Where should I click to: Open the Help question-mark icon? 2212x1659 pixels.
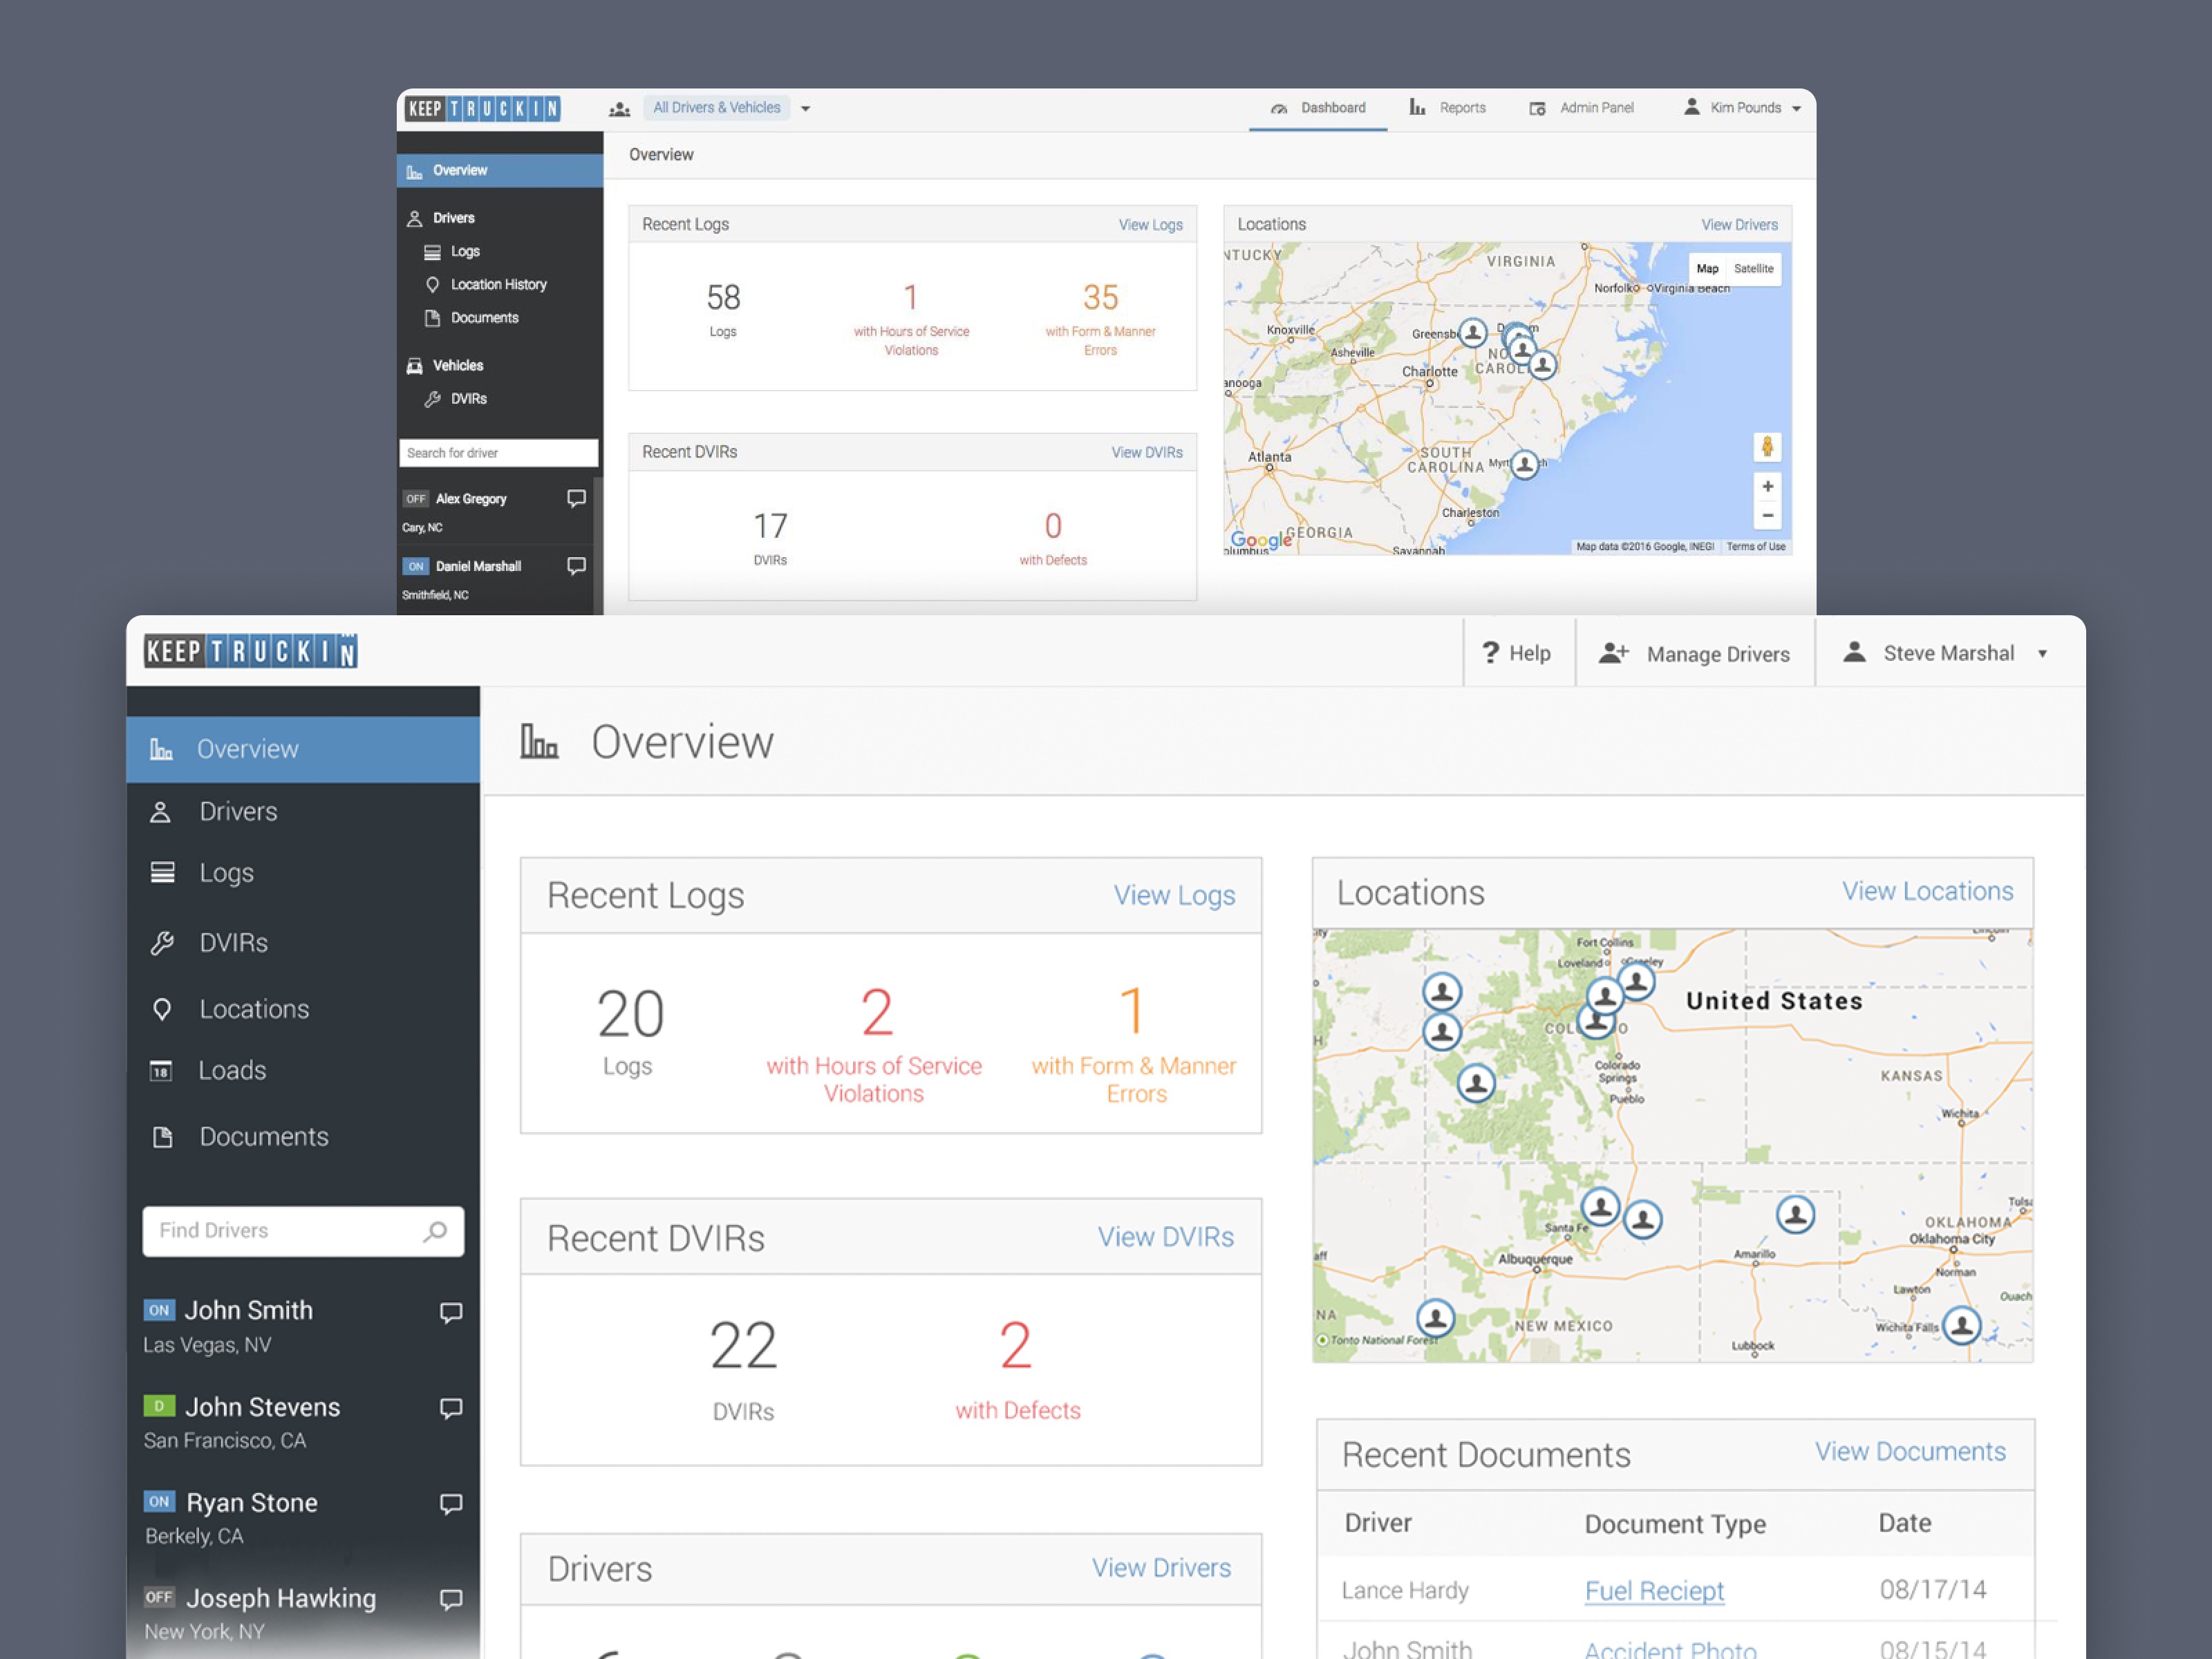[x=1494, y=652]
